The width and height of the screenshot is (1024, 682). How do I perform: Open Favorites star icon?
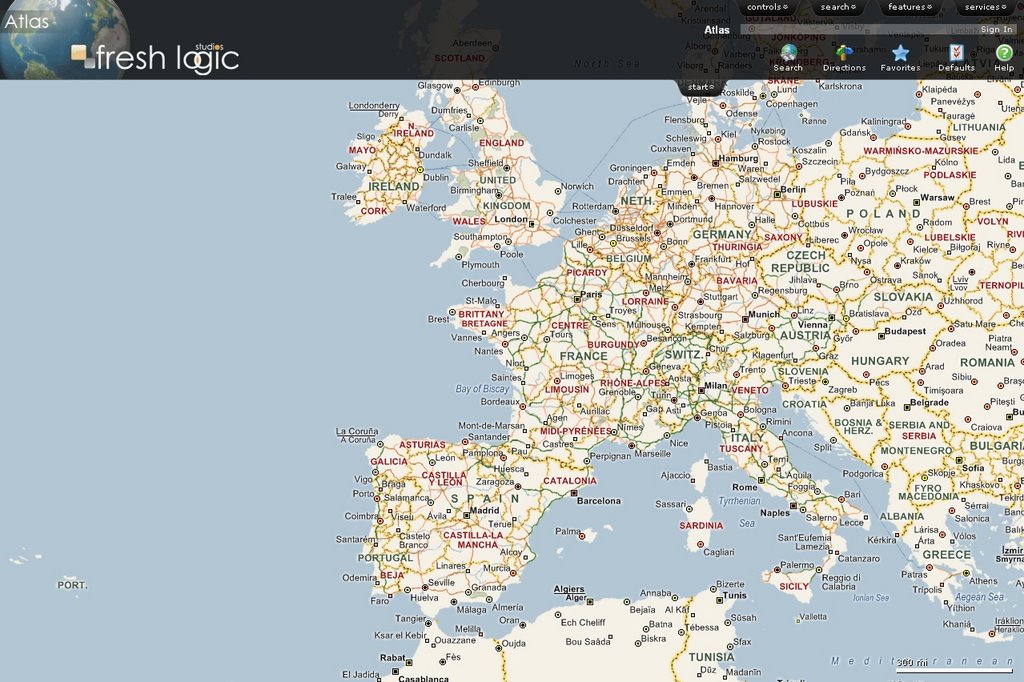click(x=901, y=52)
